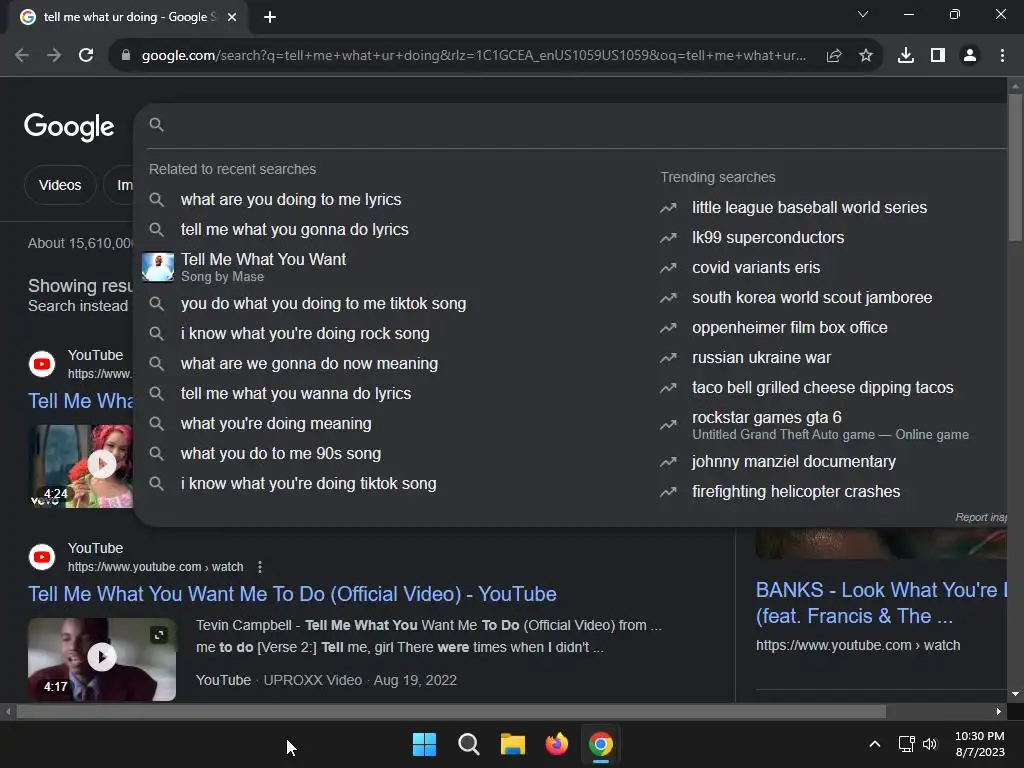Image resolution: width=1024 pixels, height=768 pixels.
Task: Open trending 'rockstar games gta 6'
Action: coord(830,425)
